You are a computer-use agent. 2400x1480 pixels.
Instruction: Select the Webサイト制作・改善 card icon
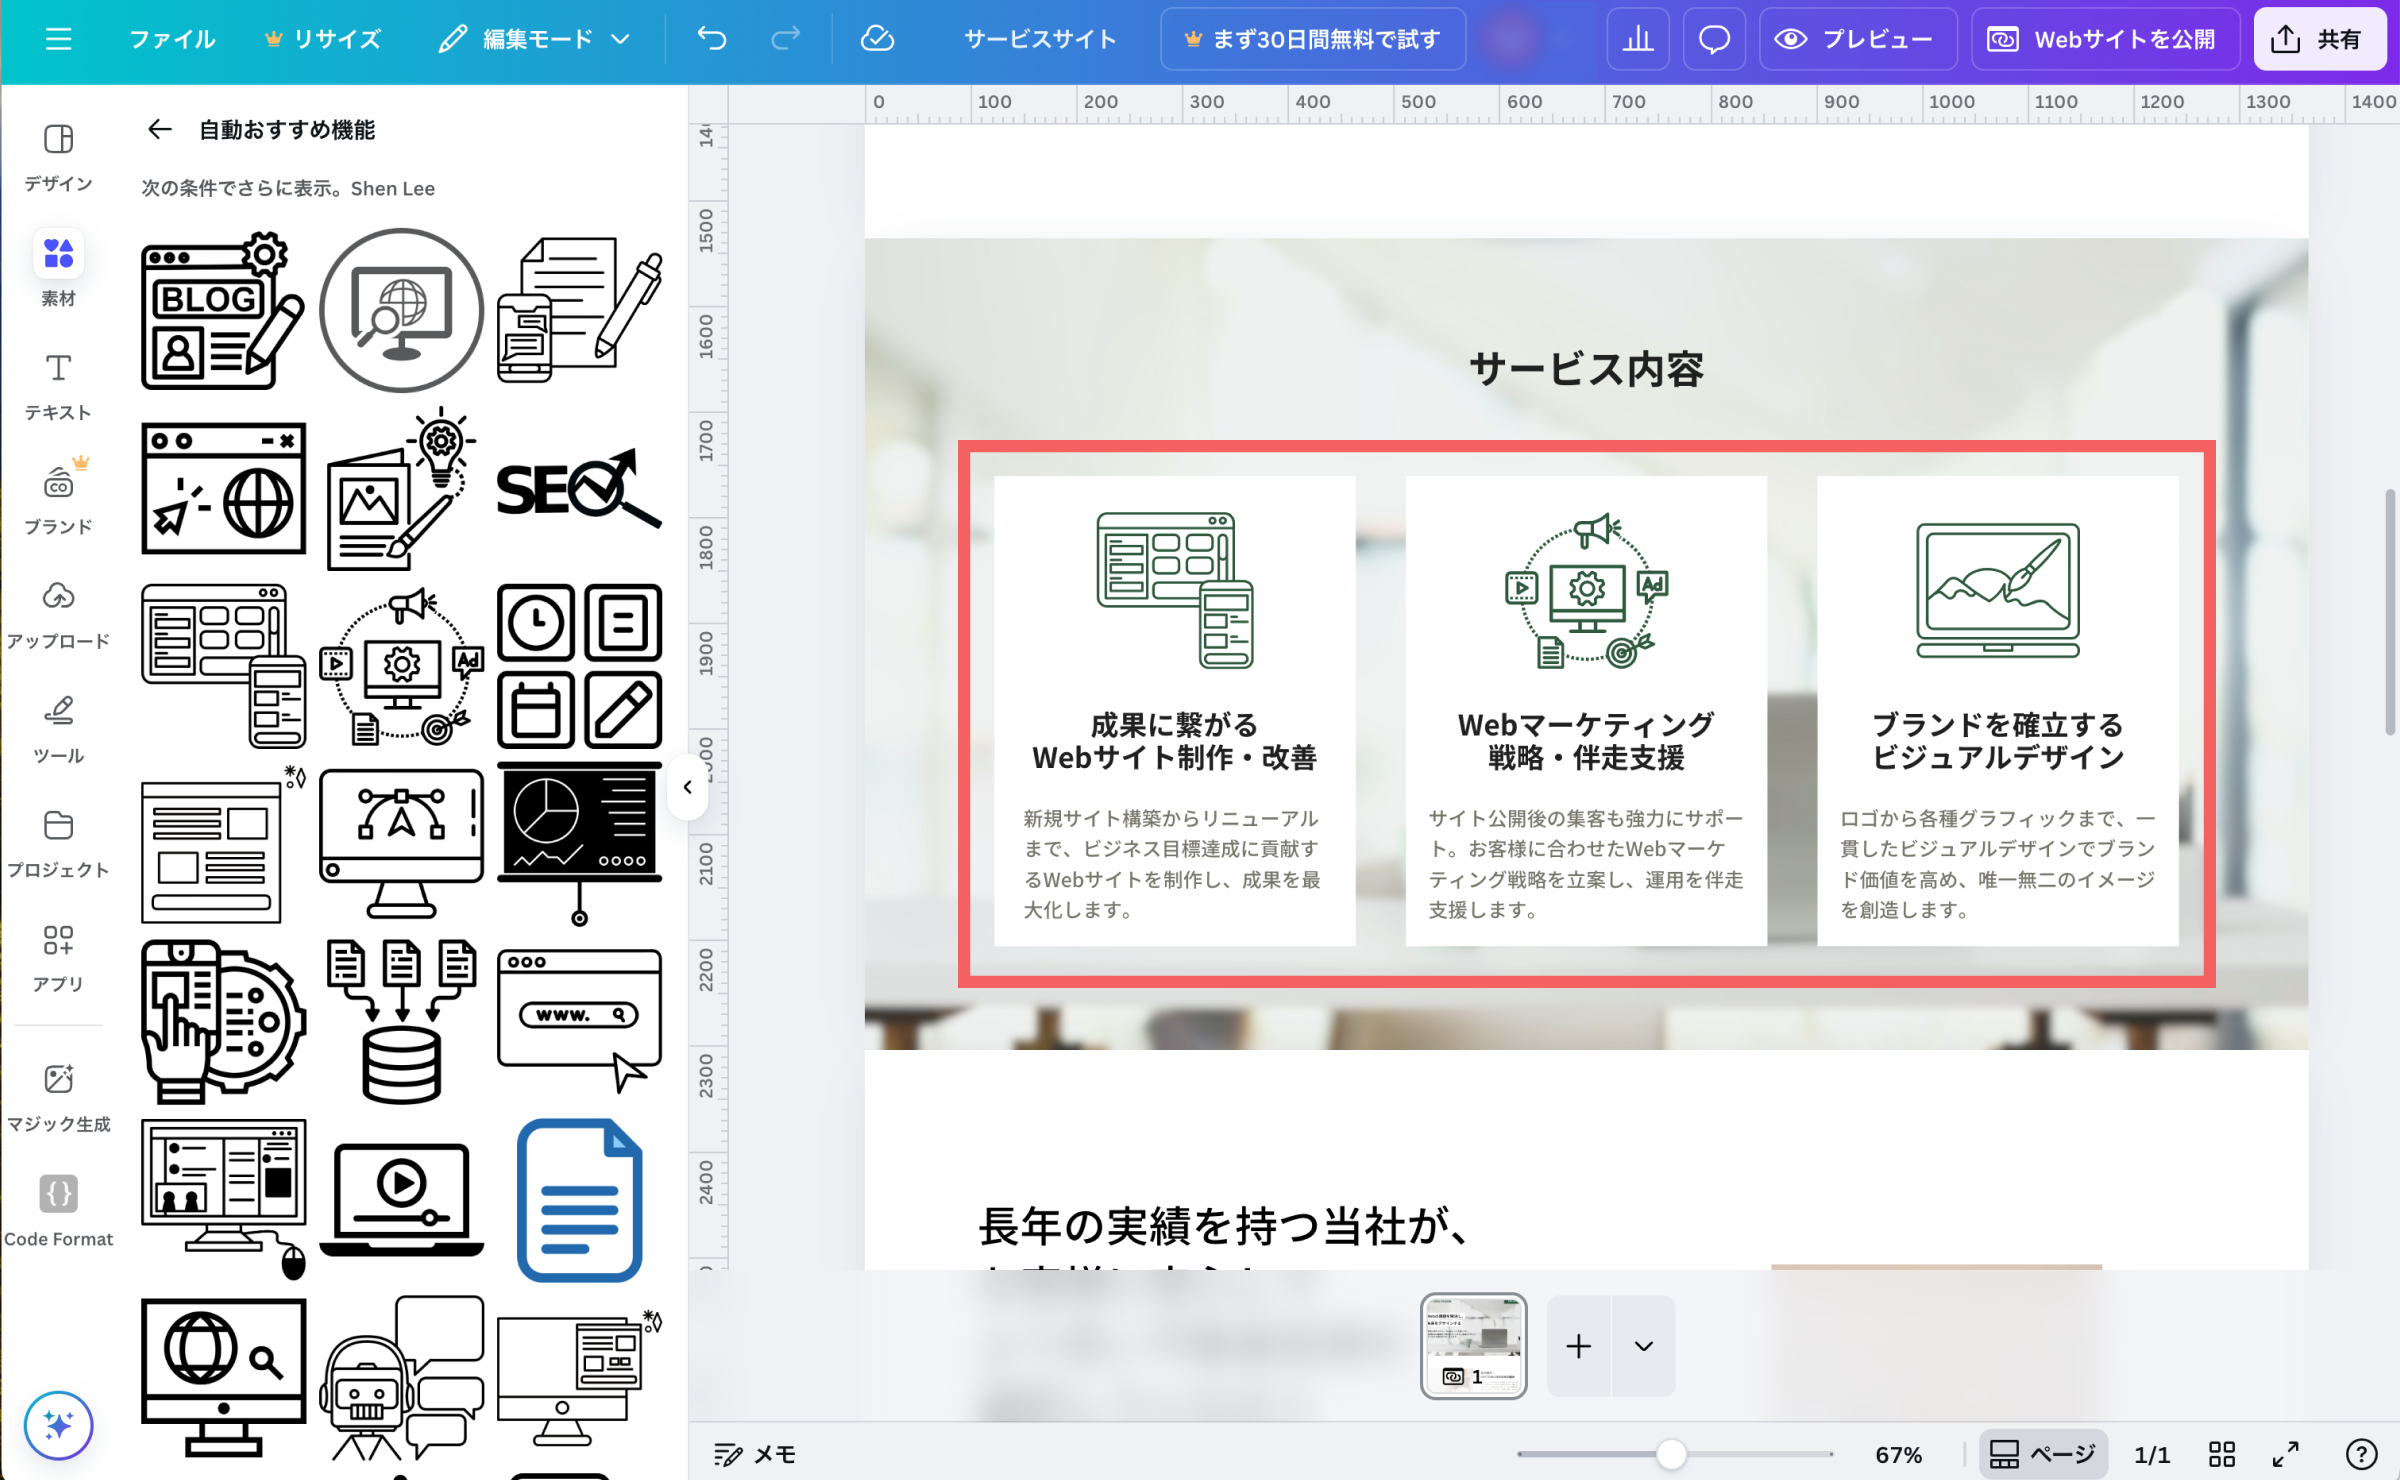(1174, 590)
